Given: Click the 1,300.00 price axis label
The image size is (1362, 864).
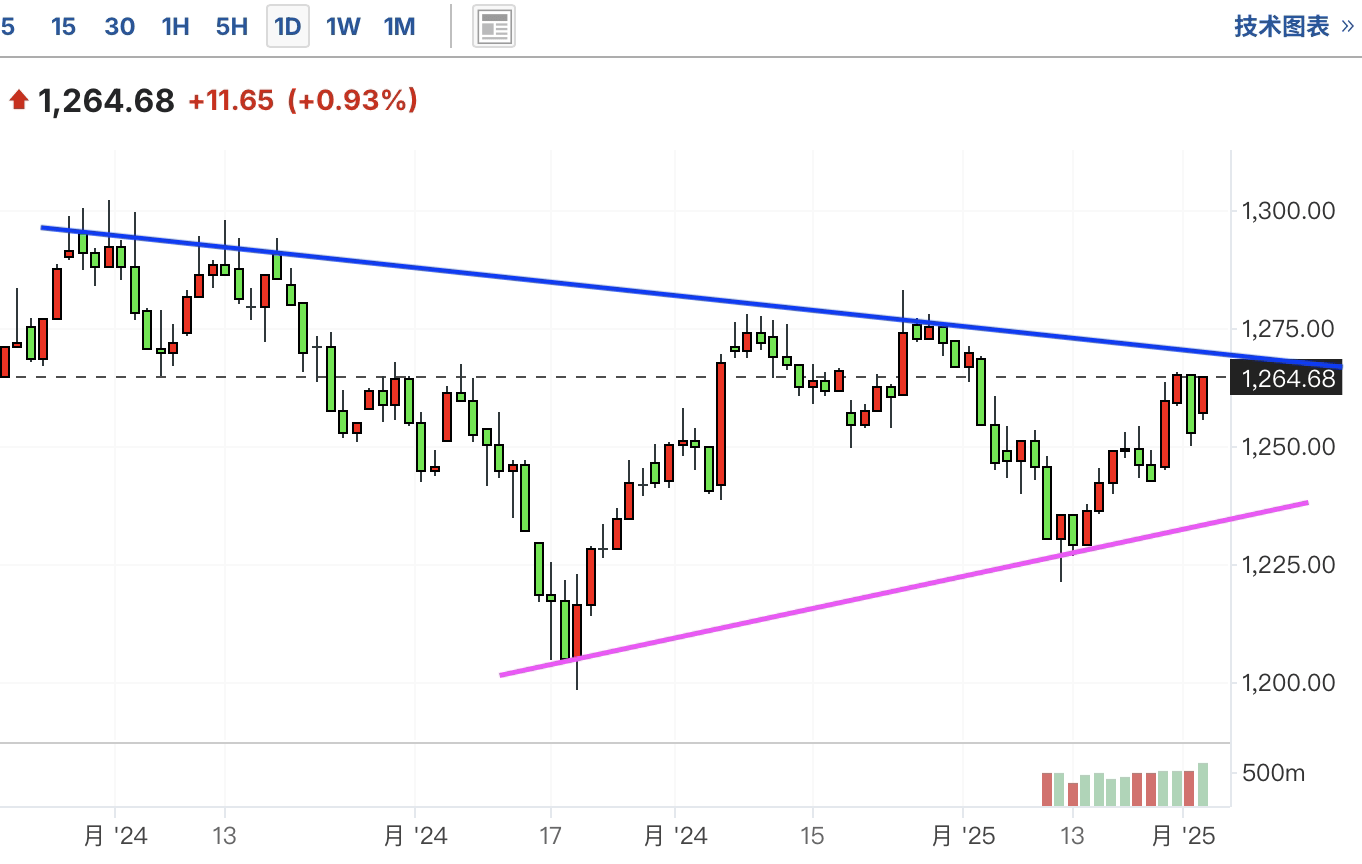Looking at the screenshot, I should [x=1288, y=211].
